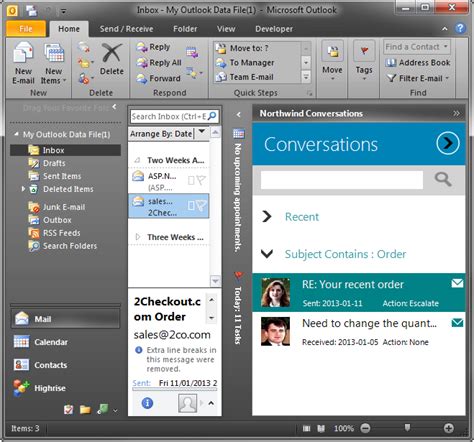Toggle flag on the sales... message

point(201,206)
